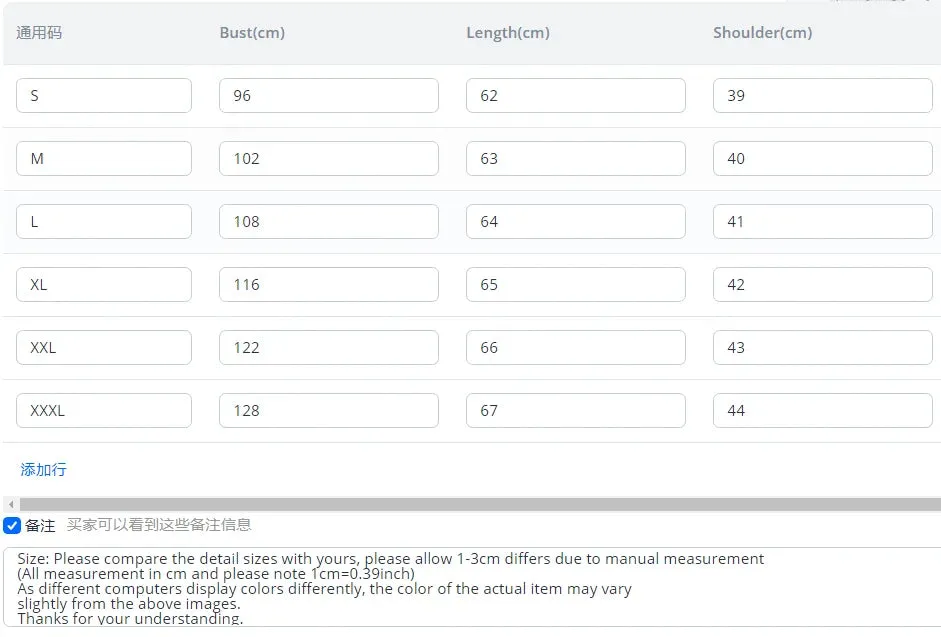Viewport: 941px width, 637px height.
Task: Click the Length field with value 63
Action: tap(576, 158)
